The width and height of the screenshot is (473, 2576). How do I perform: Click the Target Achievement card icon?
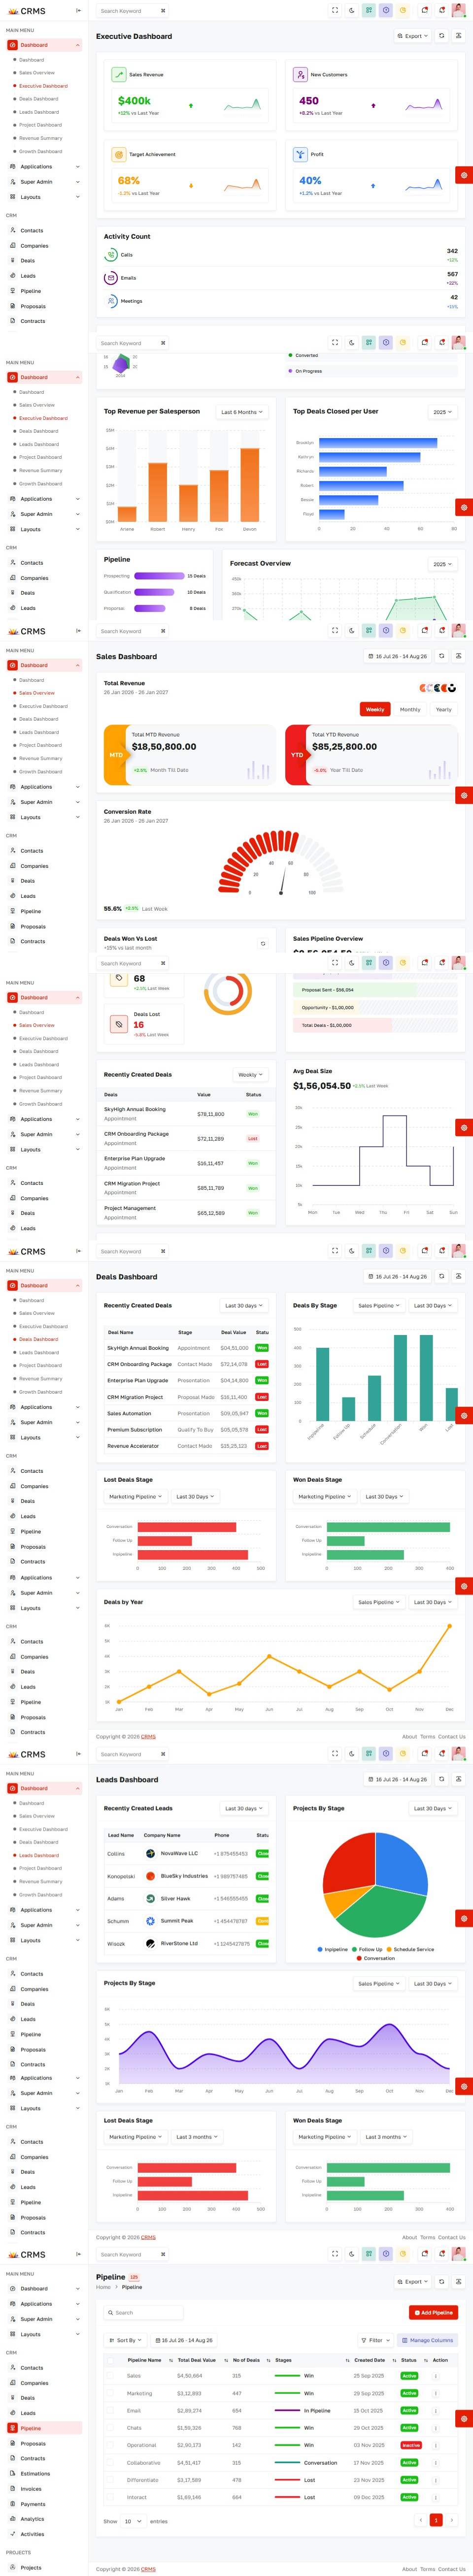tap(119, 154)
